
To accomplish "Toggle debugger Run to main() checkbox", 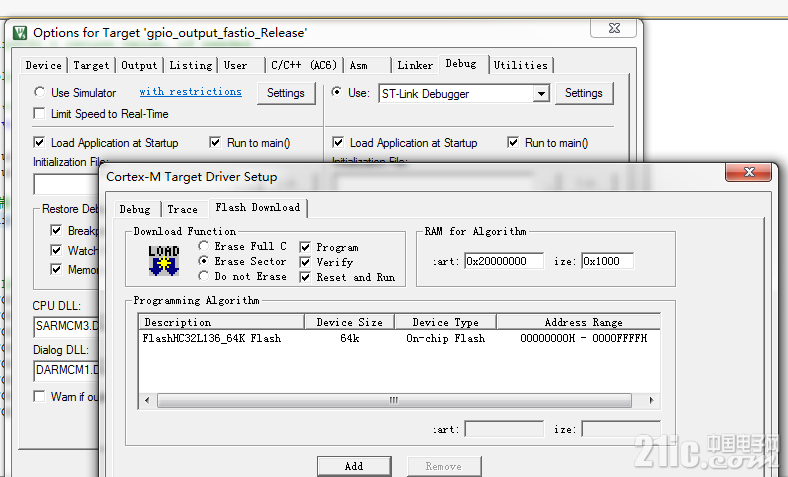I will click(513, 142).
